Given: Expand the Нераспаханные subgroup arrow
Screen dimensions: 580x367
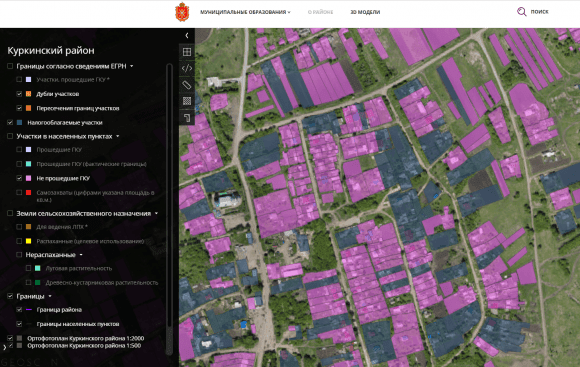Looking at the screenshot, I should 81,255.
